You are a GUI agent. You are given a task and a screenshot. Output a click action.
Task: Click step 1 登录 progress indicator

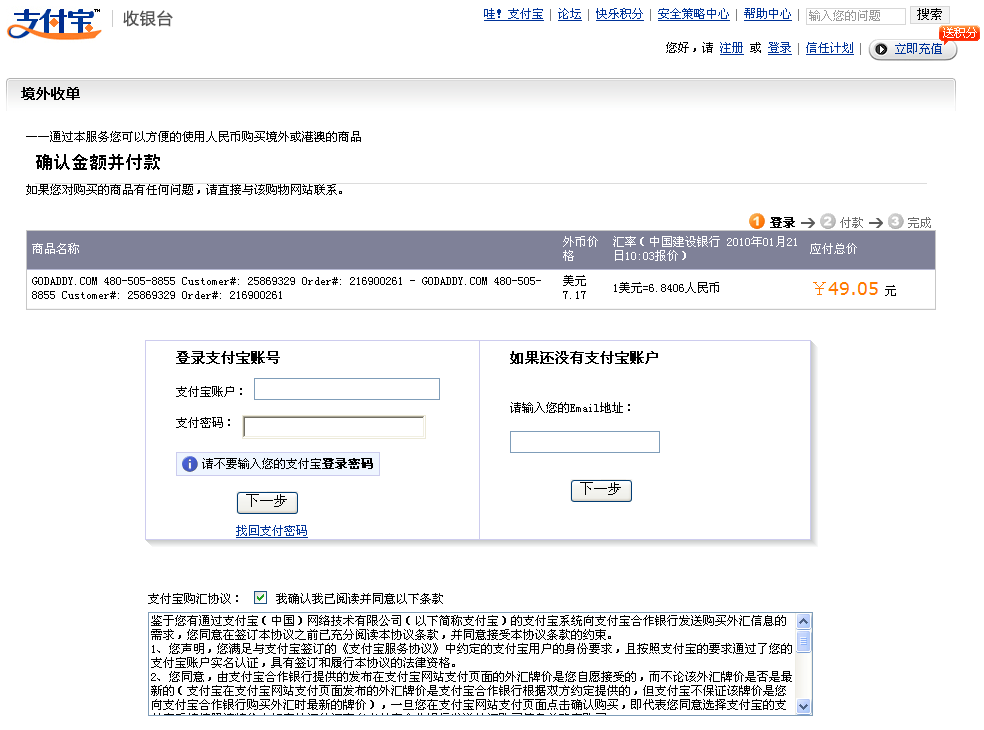pyautogui.click(x=773, y=222)
